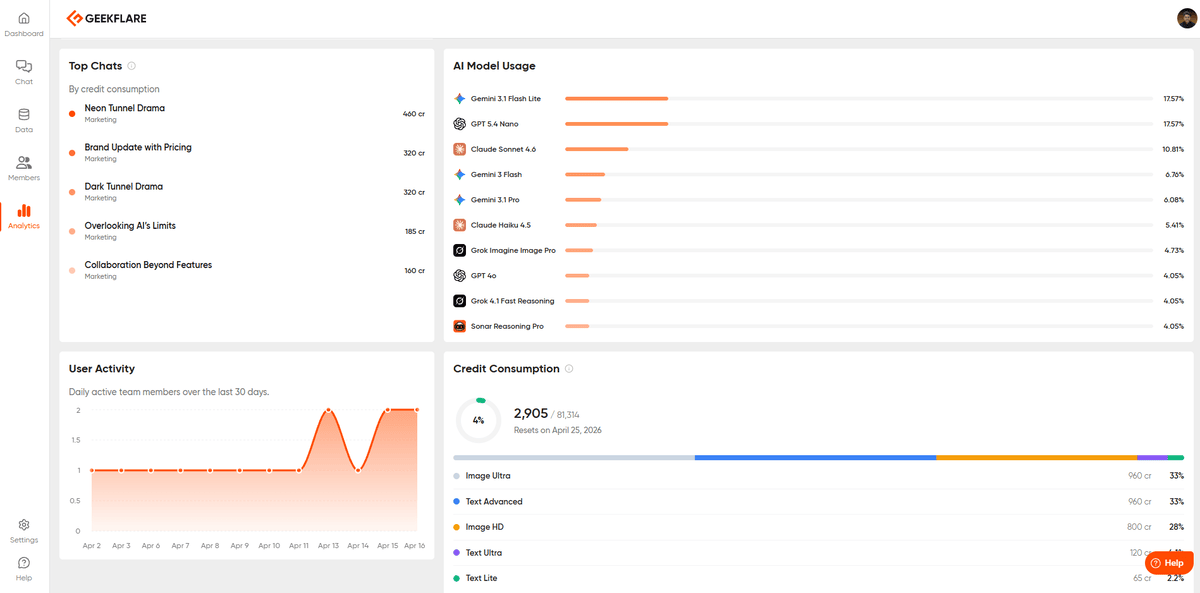The width and height of the screenshot is (1200, 593).
Task: Click the Claude Sonnet 4.6 model icon
Action: [459, 149]
